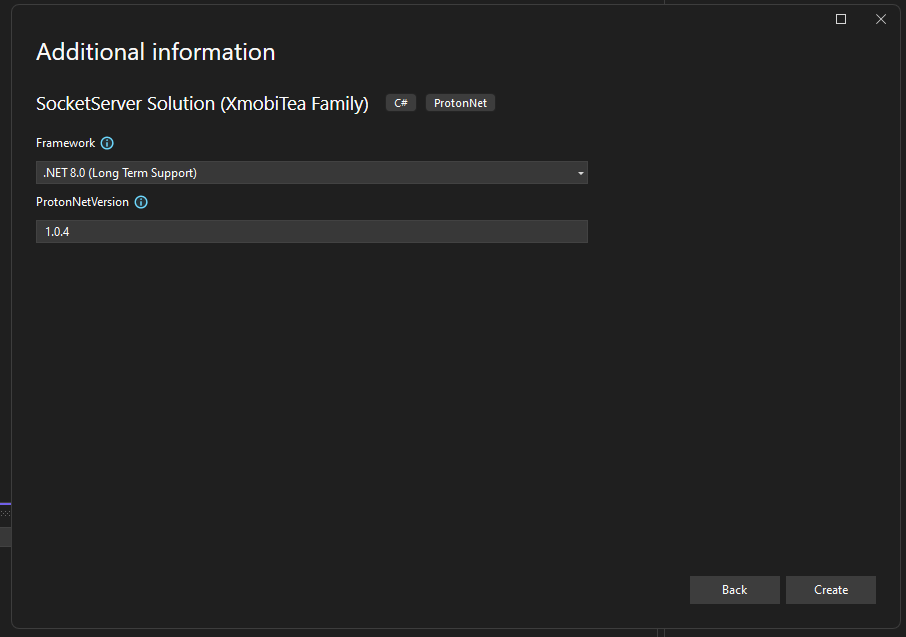906x637 pixels.
Task: Click the Framework label
Action: click(x=65, y=143)
